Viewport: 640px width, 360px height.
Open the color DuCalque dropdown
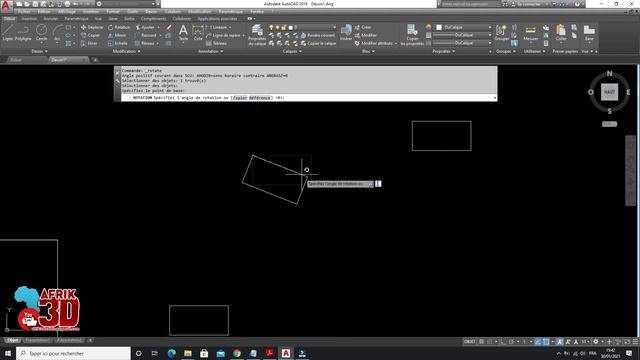463,27
